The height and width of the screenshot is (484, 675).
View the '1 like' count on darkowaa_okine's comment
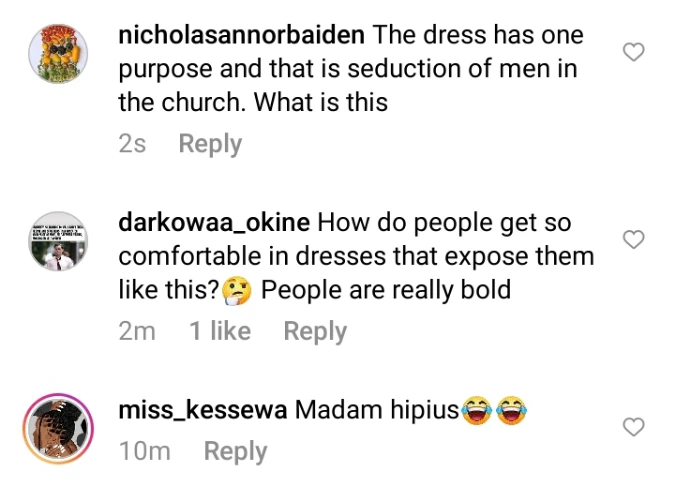(x=220, y=331)
